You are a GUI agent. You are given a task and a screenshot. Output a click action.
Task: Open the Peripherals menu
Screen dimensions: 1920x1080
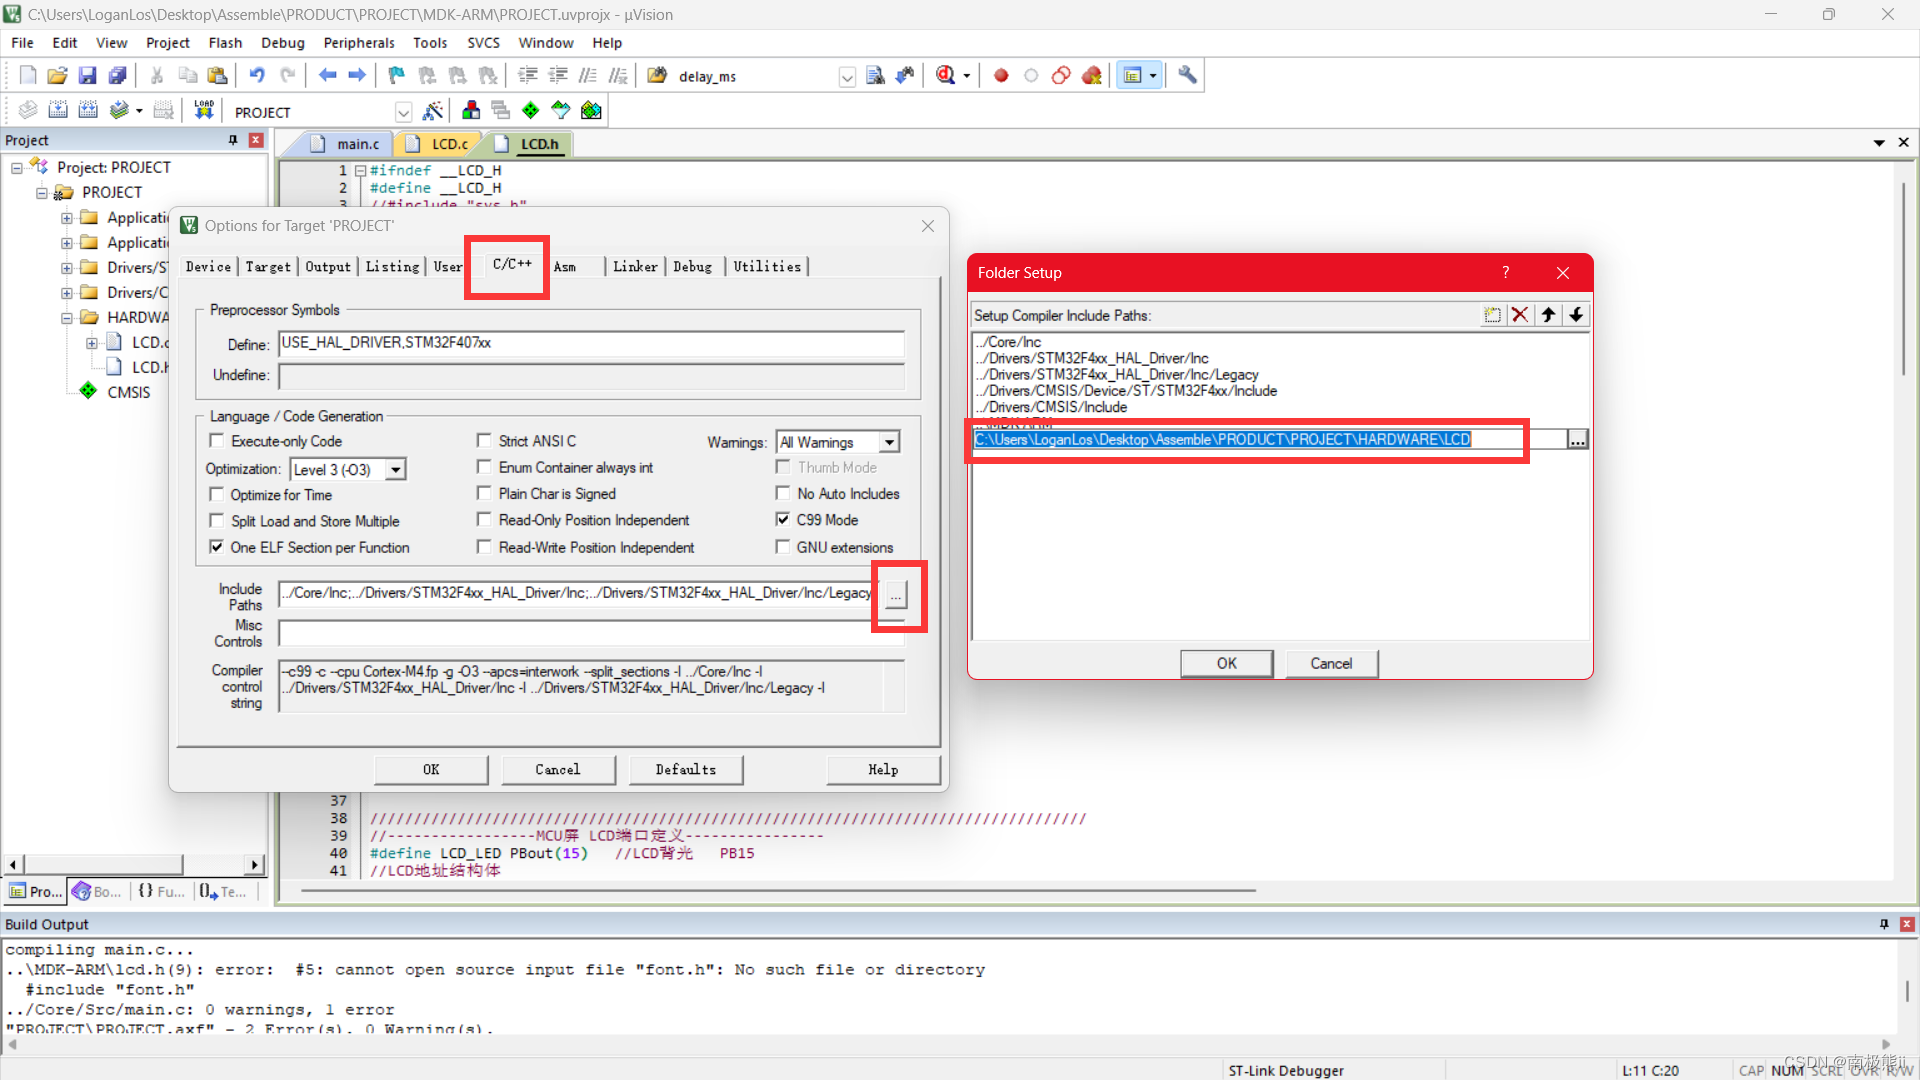358,43
